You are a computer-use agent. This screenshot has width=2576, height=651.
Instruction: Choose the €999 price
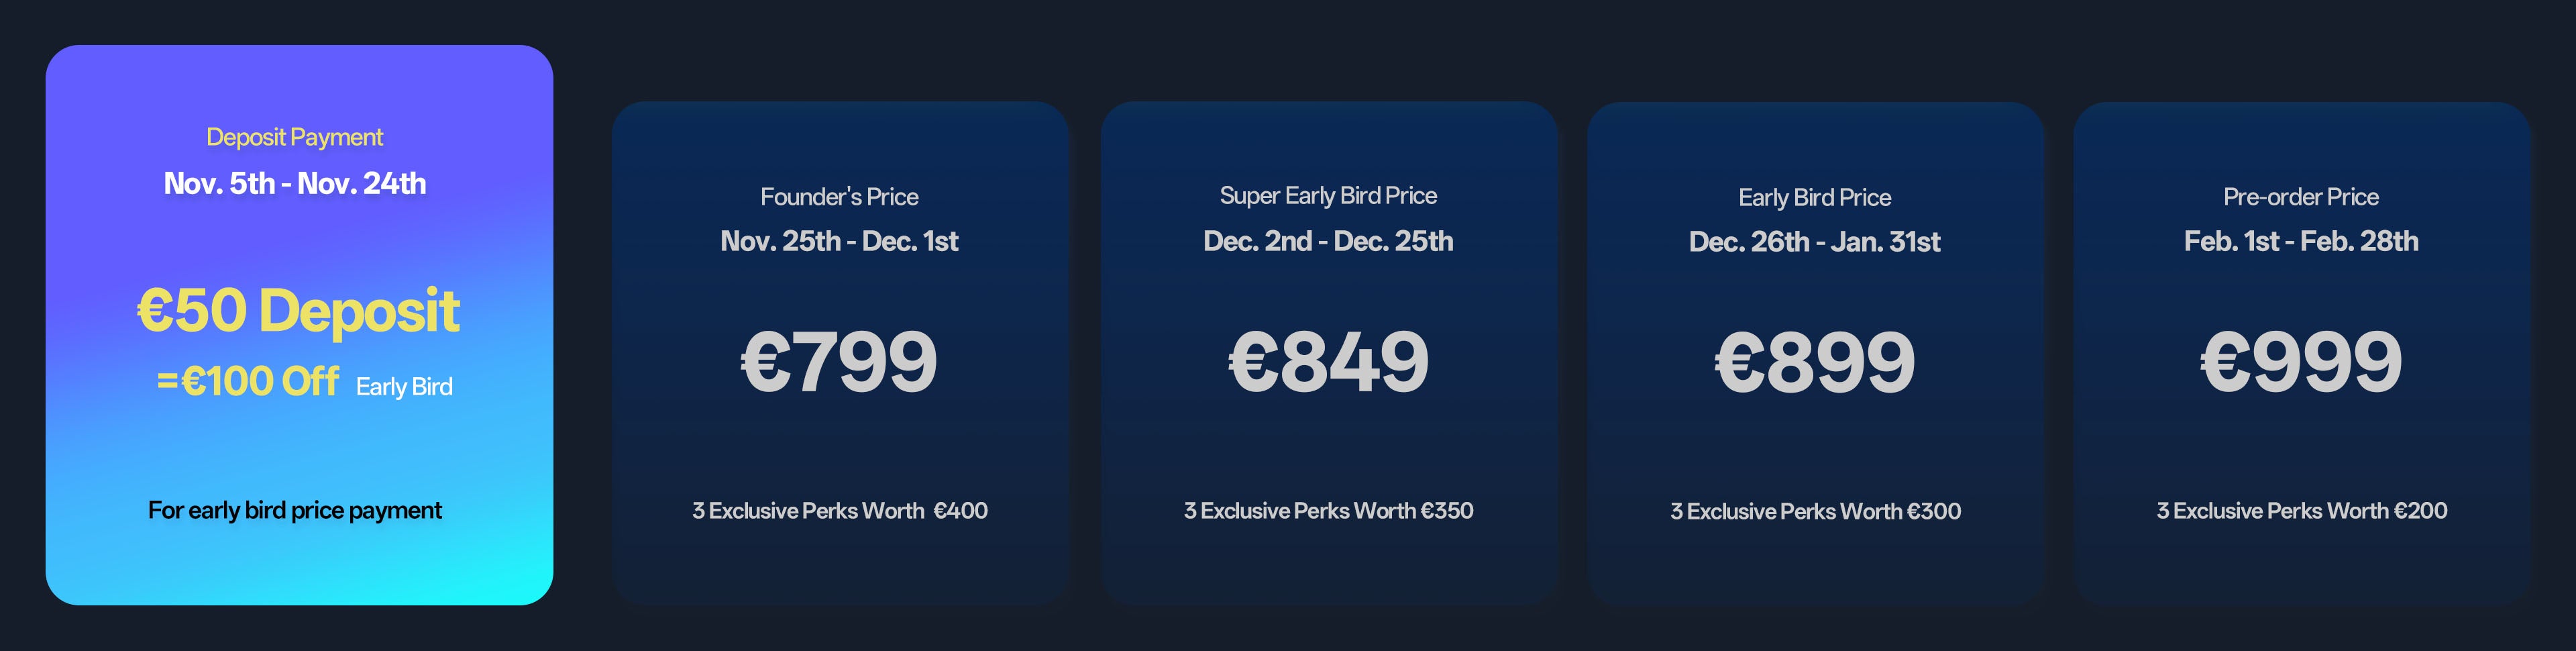point(2300,361)
